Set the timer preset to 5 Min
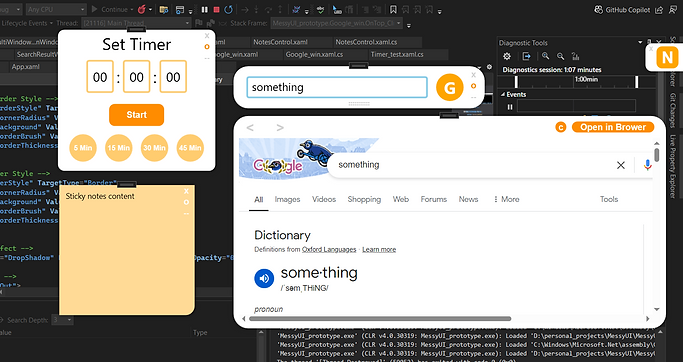Viewport: 683px width, 362px height. tap(83, 148)
